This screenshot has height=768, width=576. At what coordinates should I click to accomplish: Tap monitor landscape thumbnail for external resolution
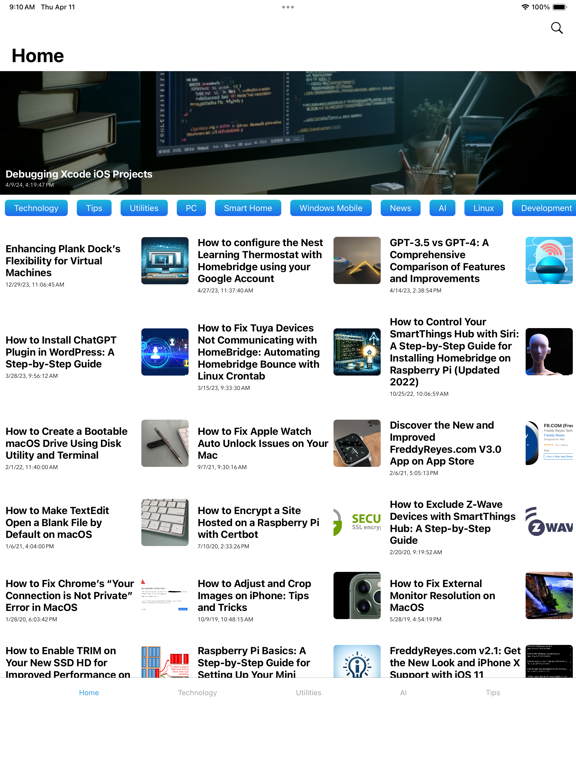549,595
